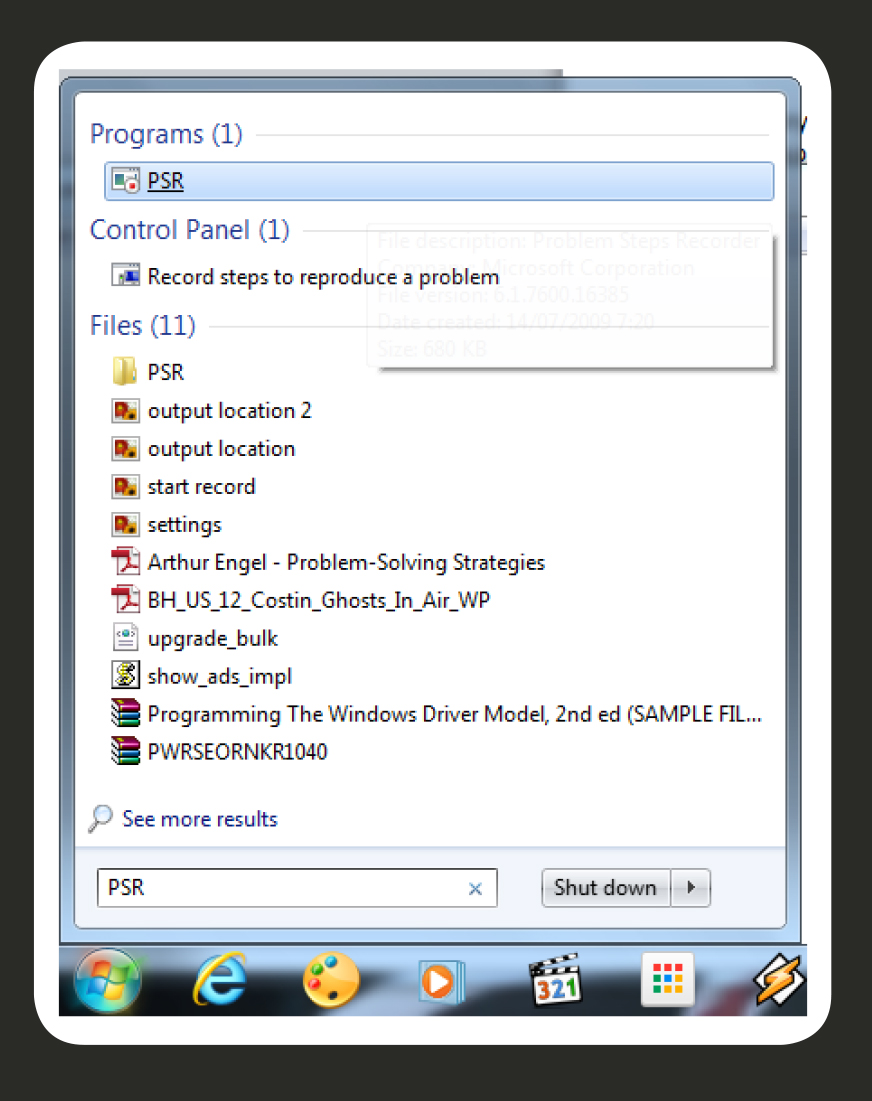Open Arthur Engel Problem-Solving Strategies PDF
Viewport: 872px width, 1101px height.
[x=345, y=563]
